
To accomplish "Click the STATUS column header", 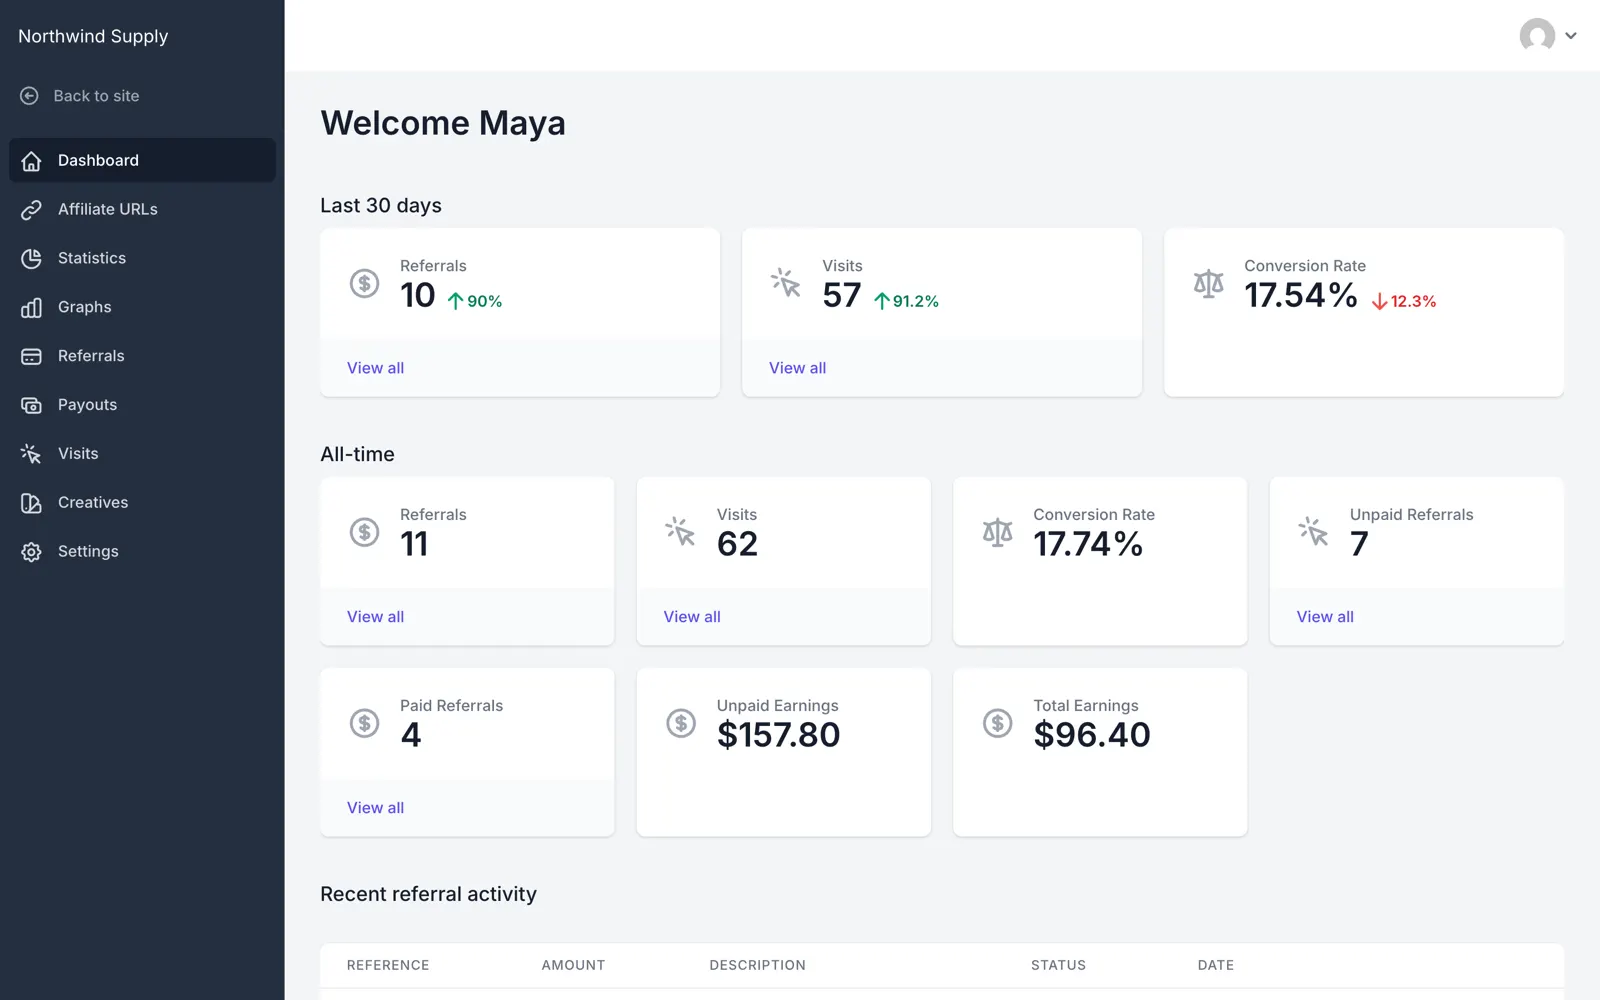I will (1058, 965).
